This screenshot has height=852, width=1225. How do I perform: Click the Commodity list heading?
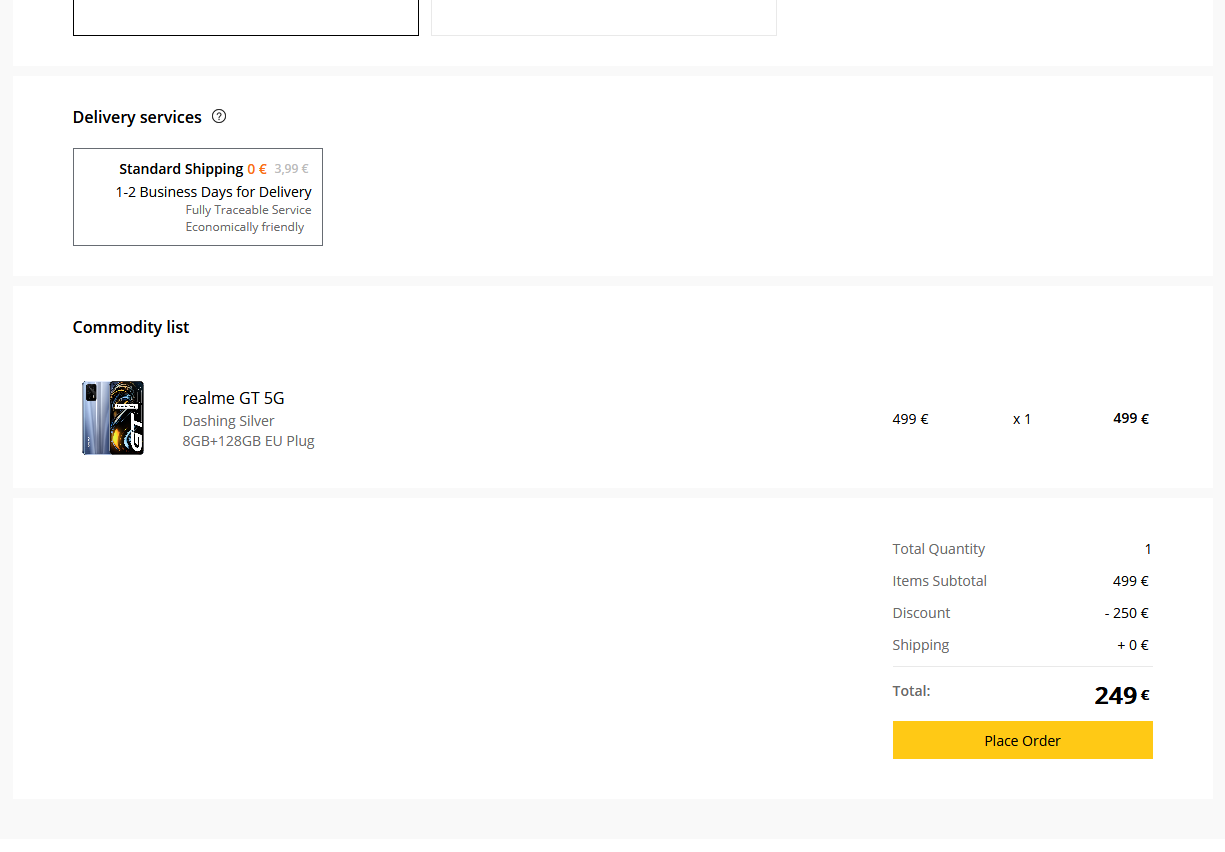pos(131,327)
